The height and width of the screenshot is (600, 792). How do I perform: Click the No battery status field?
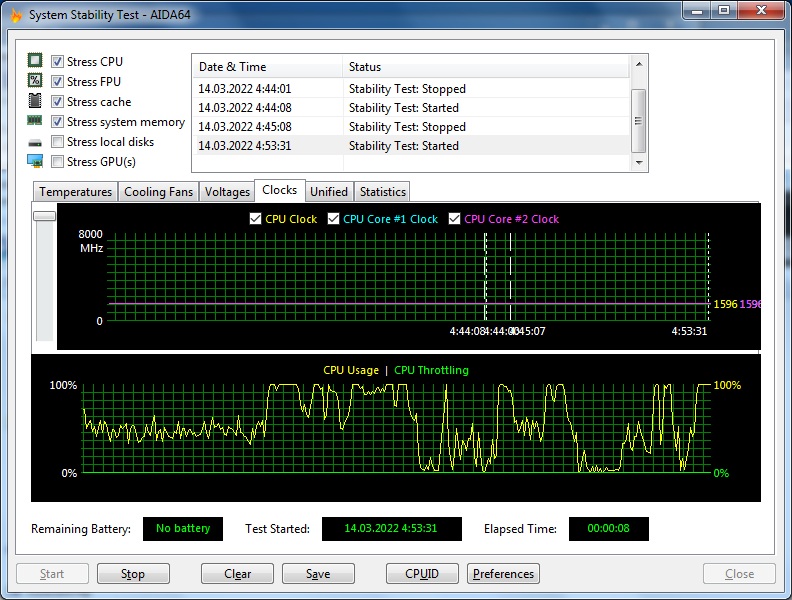(x=183, y=528)
